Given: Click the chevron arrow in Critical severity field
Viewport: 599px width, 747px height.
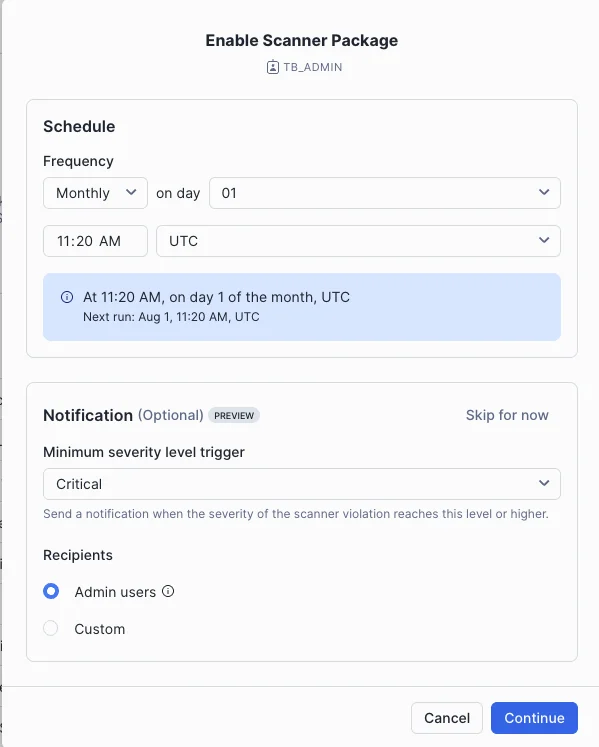Looking at the screenshot, I should 544,484.
